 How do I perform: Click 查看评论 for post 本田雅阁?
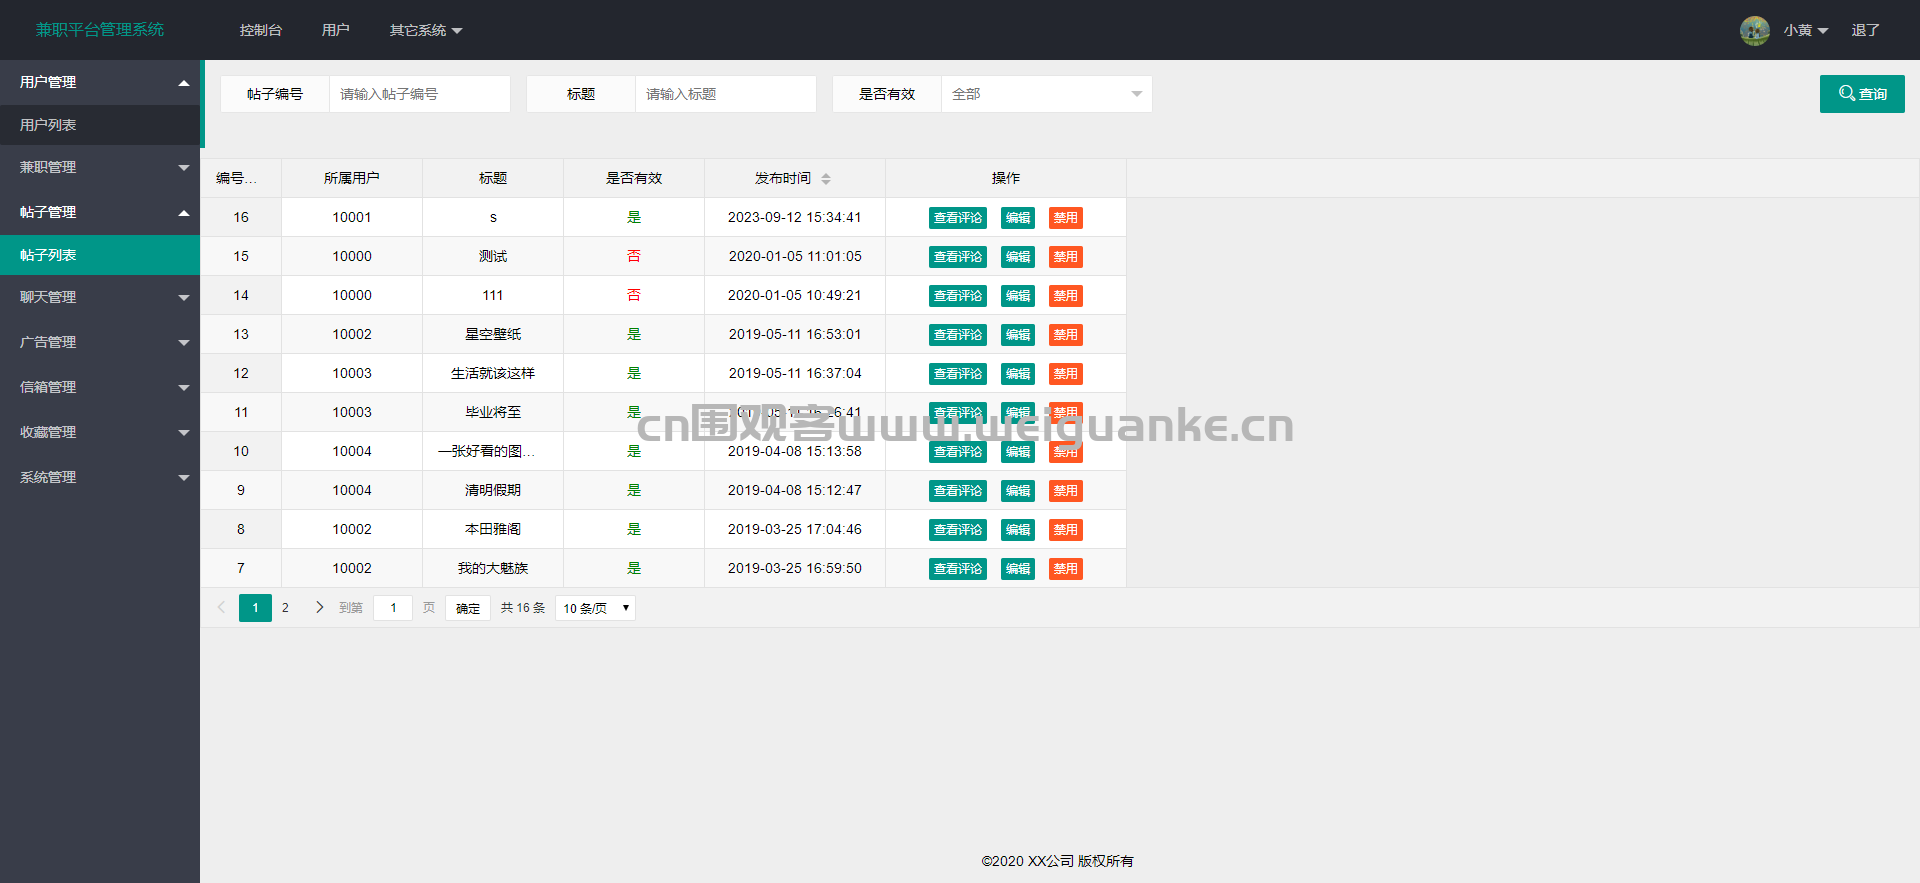[958, 530]
